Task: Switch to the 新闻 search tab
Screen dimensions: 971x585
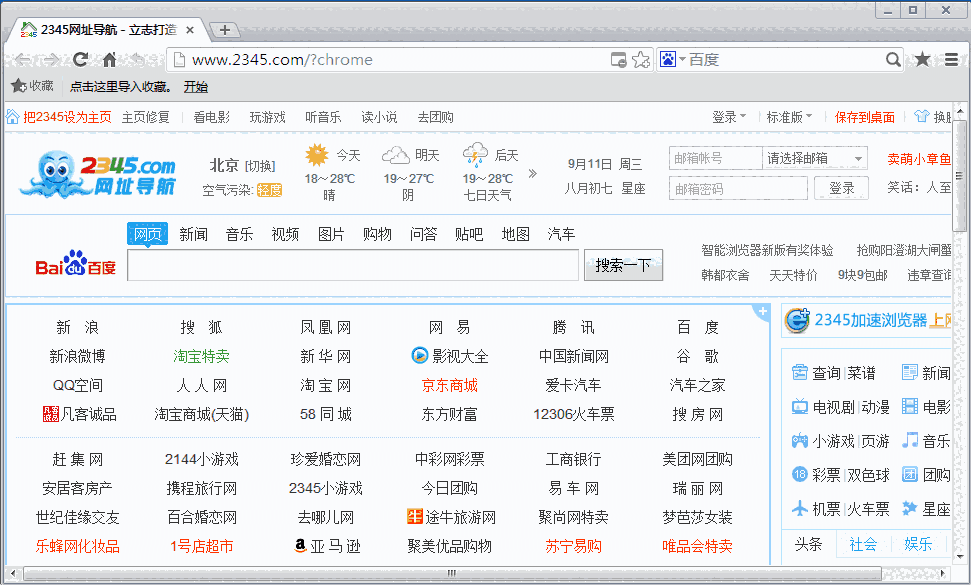Action: (x=193, y=234)
